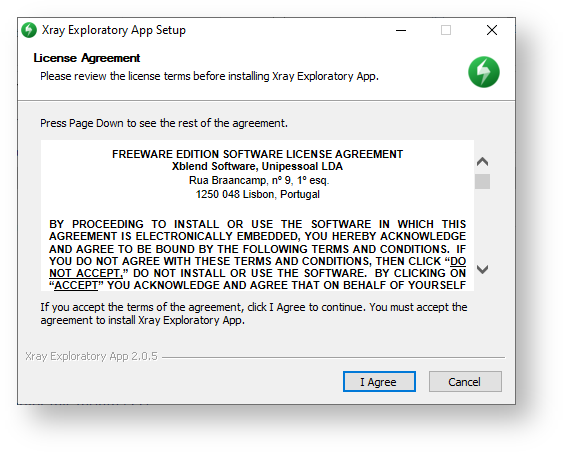Minimize the setup window

[x=401, y=30]
